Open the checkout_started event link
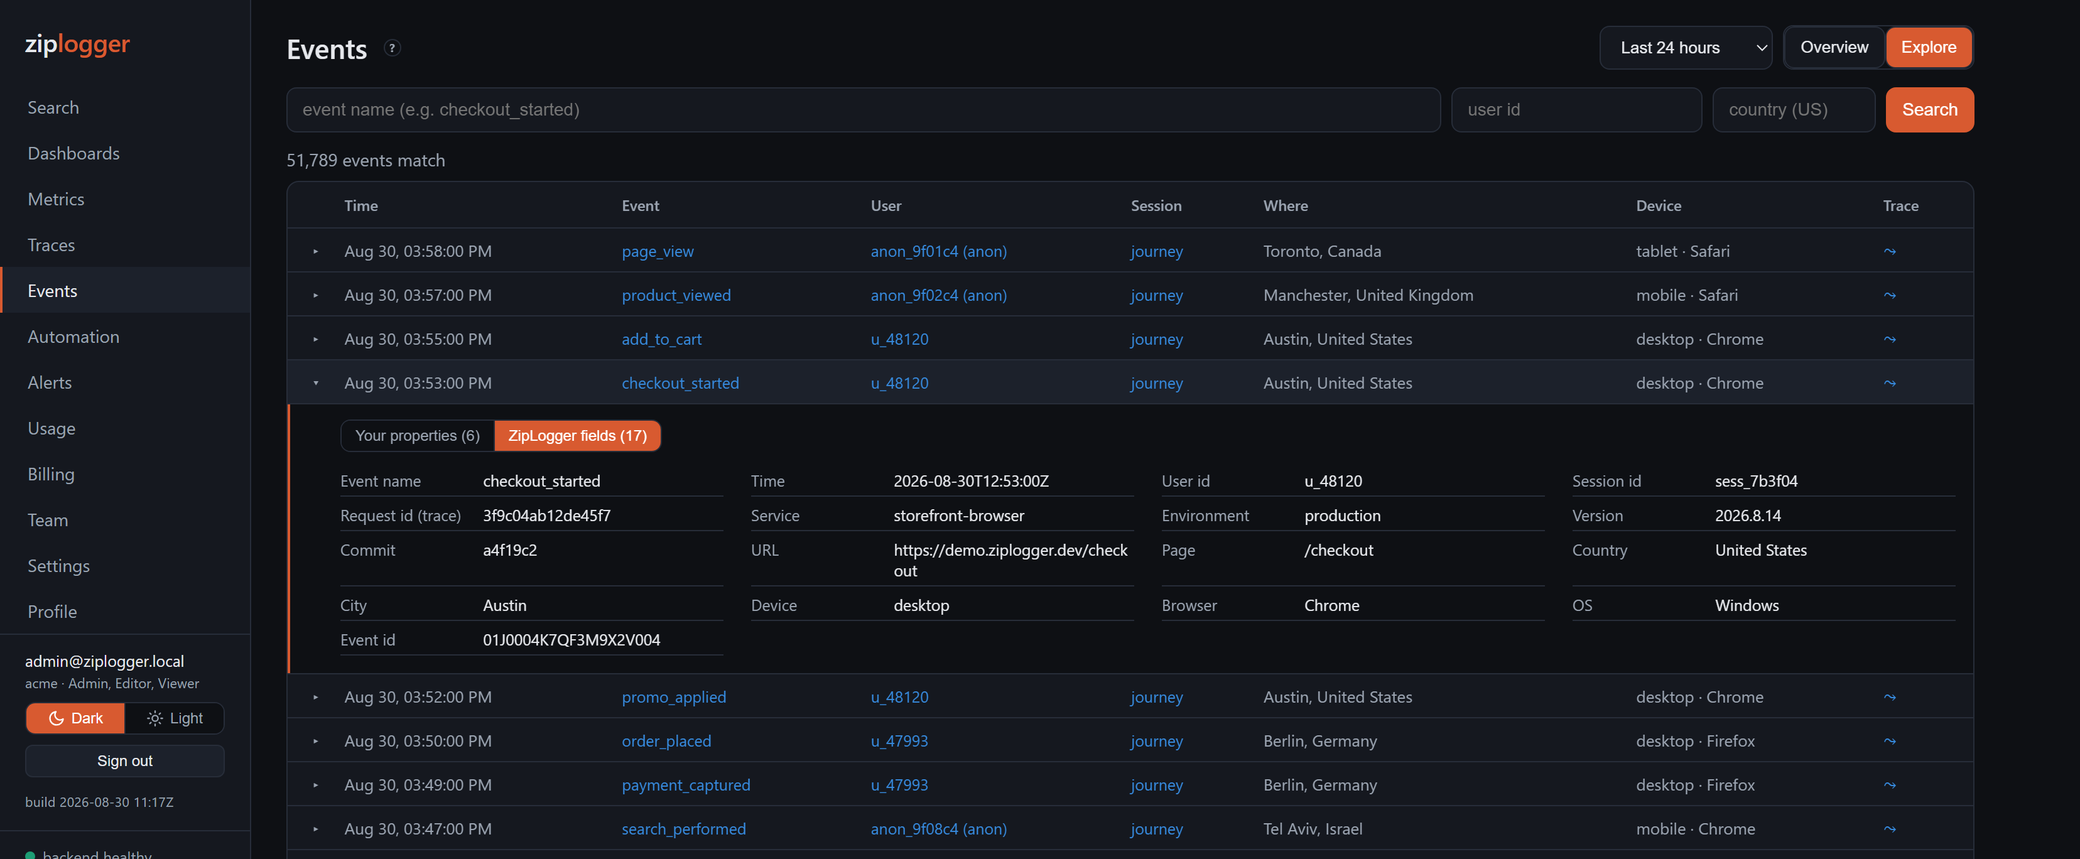2080x859 pixels. tap(680, 383)
